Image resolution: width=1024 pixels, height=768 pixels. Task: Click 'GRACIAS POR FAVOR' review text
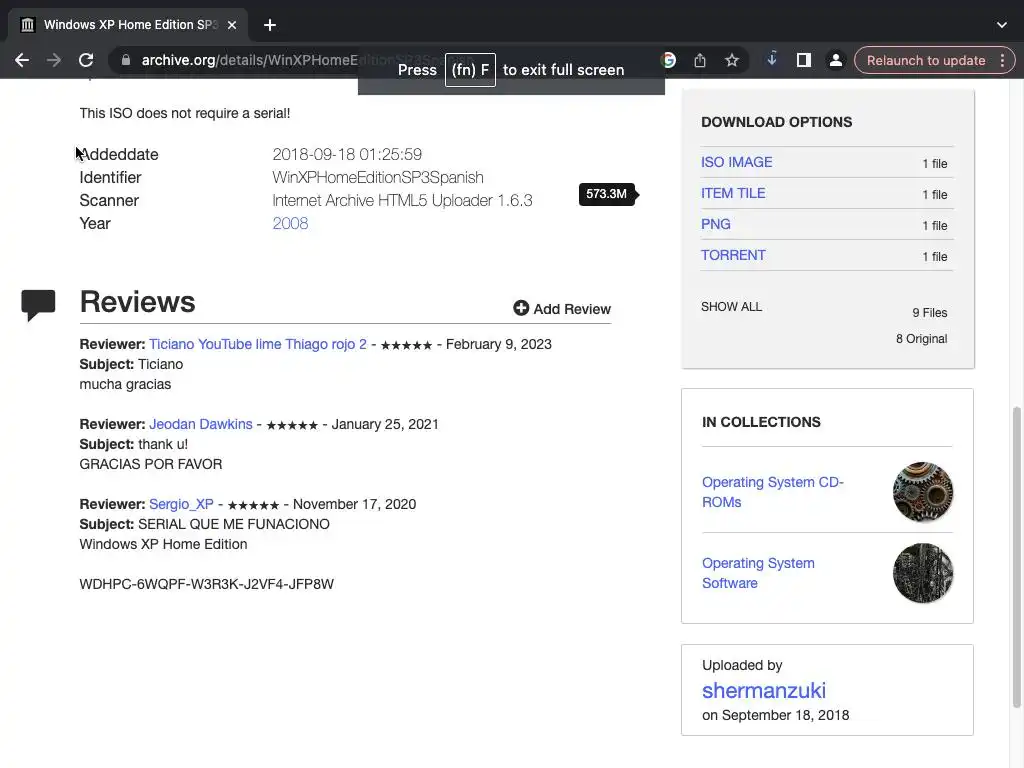(x=151, y=464)
